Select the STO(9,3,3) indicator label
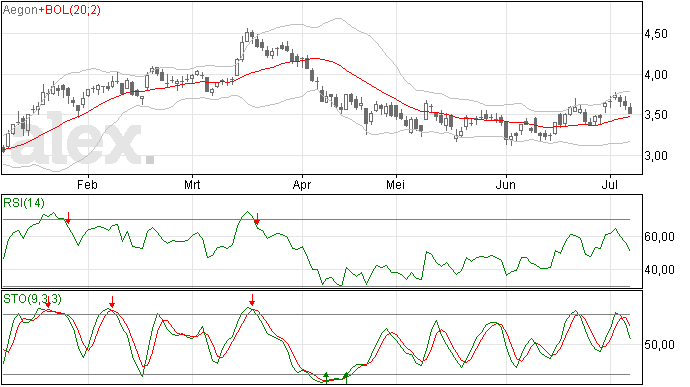This screenshot has width=690, height=387. 32,299
